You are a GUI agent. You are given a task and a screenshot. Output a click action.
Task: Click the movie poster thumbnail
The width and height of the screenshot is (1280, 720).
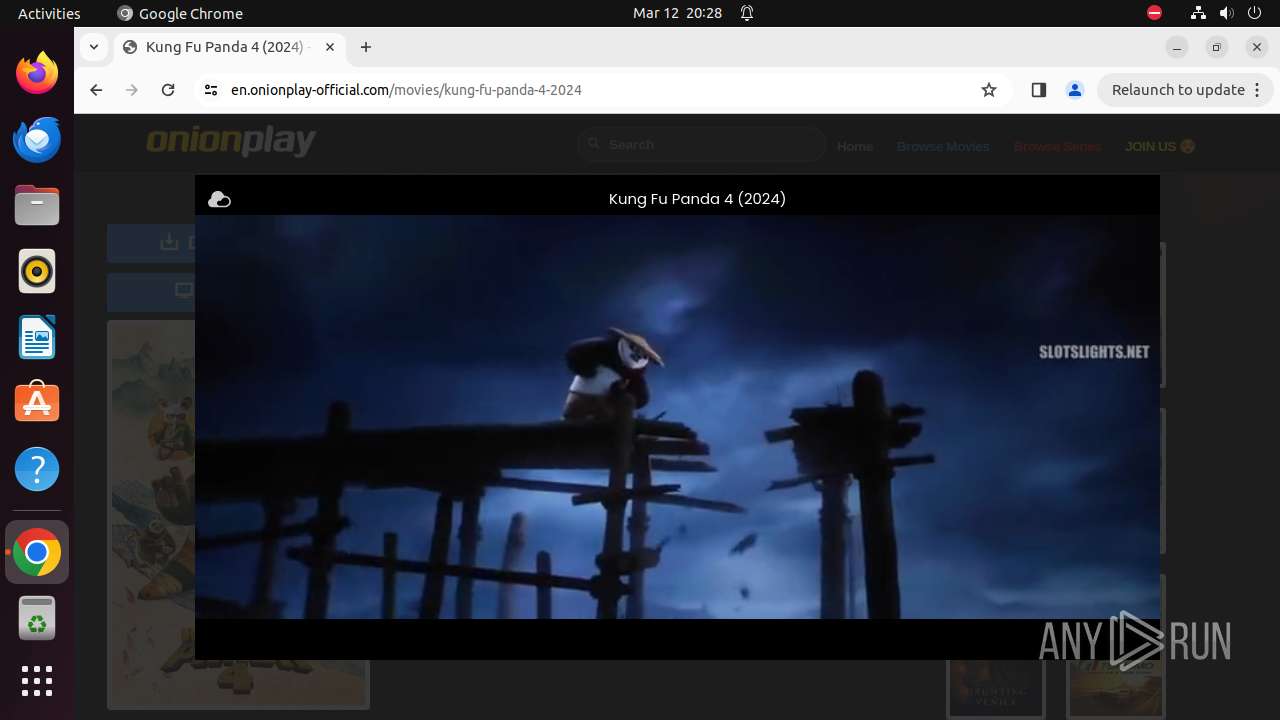pyautogui.click(x=151, y=515)
